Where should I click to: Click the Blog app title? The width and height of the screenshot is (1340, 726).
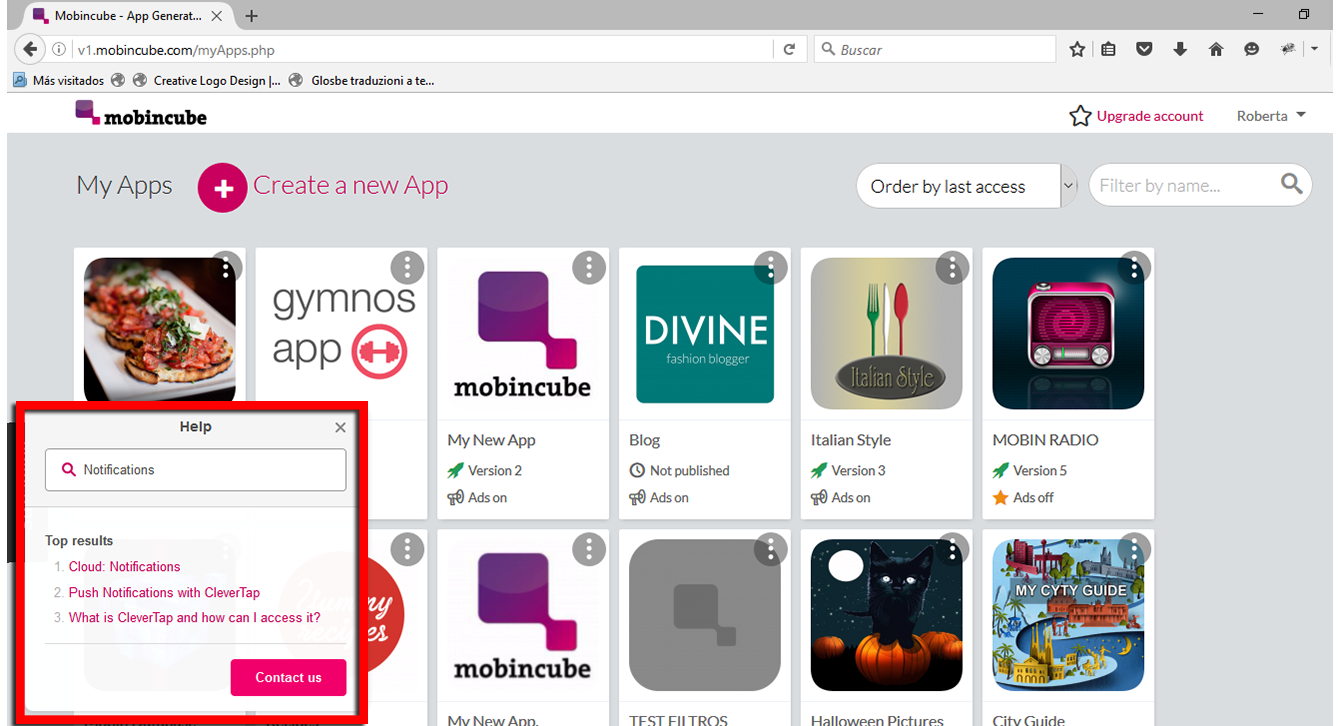tap(644, 440)
